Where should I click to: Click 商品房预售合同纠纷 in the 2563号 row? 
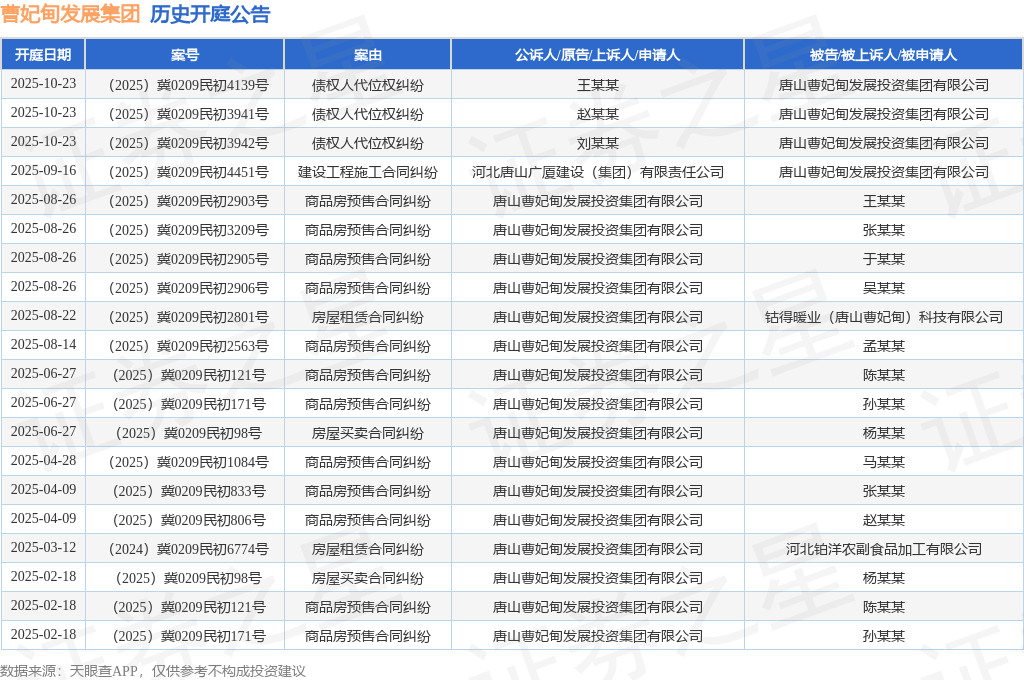[x=368, y=346]
